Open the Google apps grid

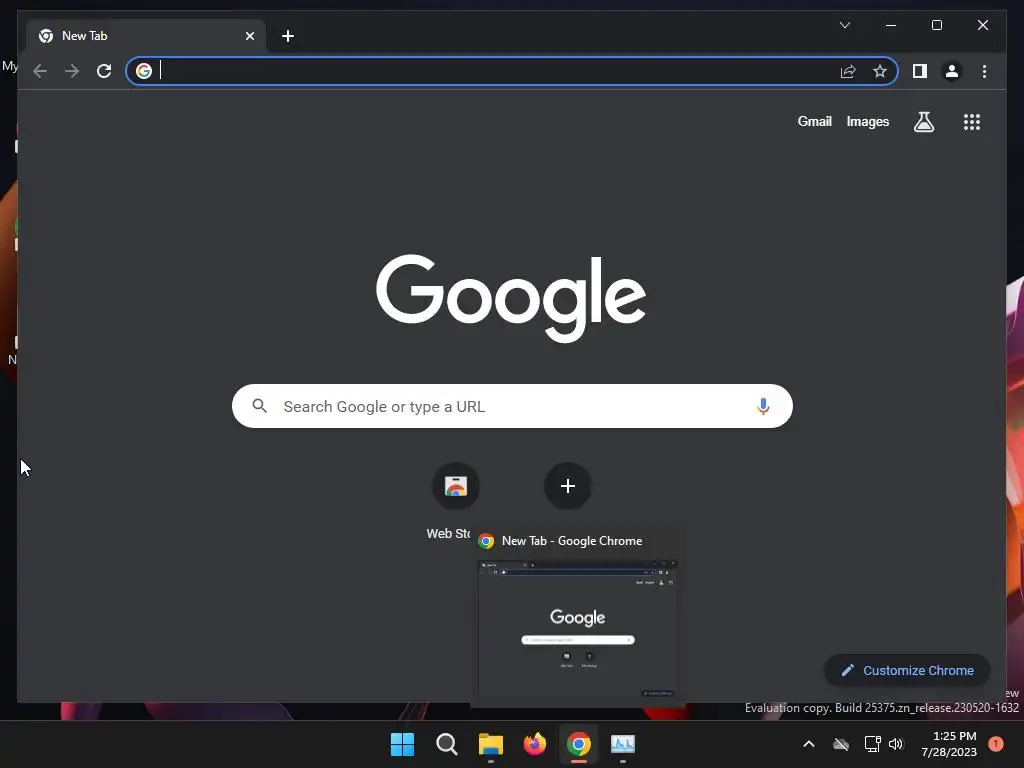tap(972, 122)
